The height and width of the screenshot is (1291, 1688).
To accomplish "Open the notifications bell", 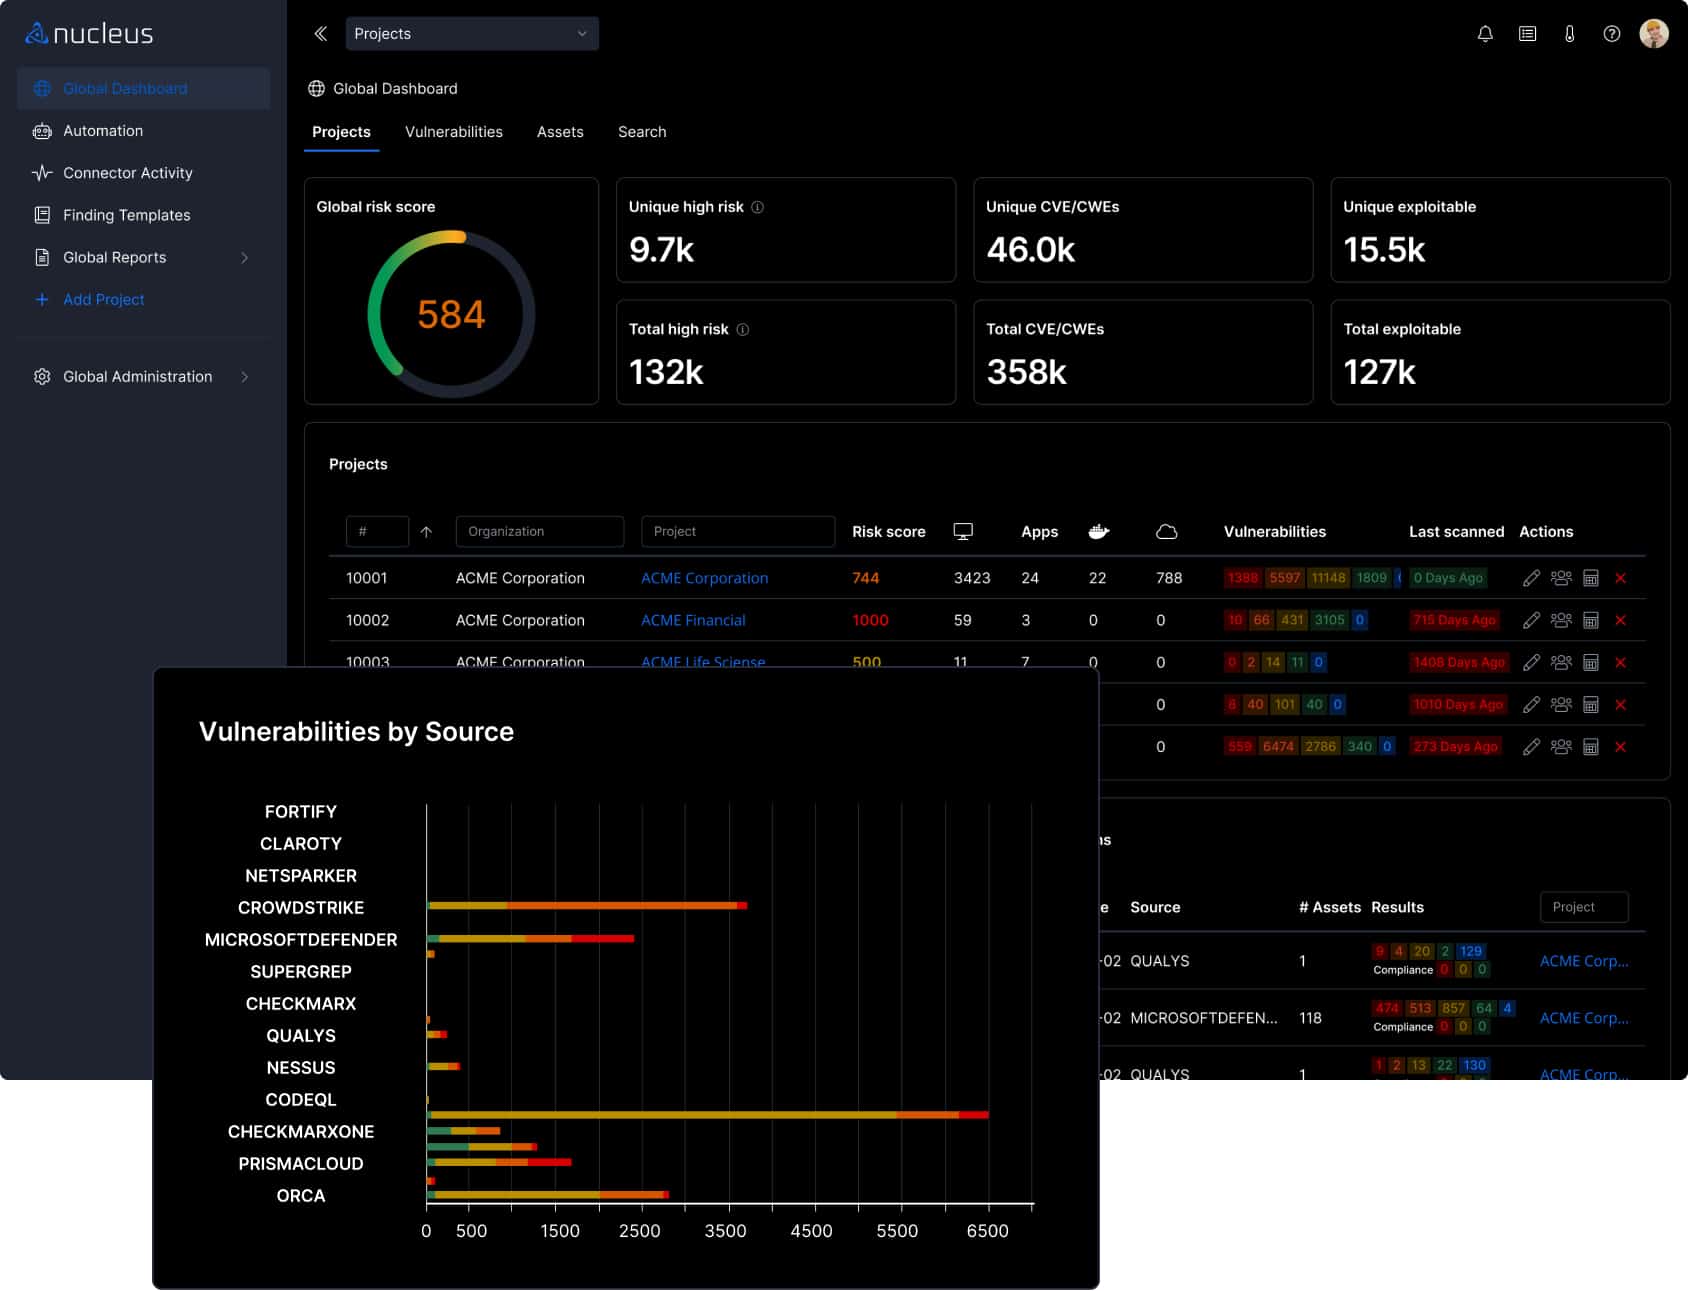I will 1485,34.
